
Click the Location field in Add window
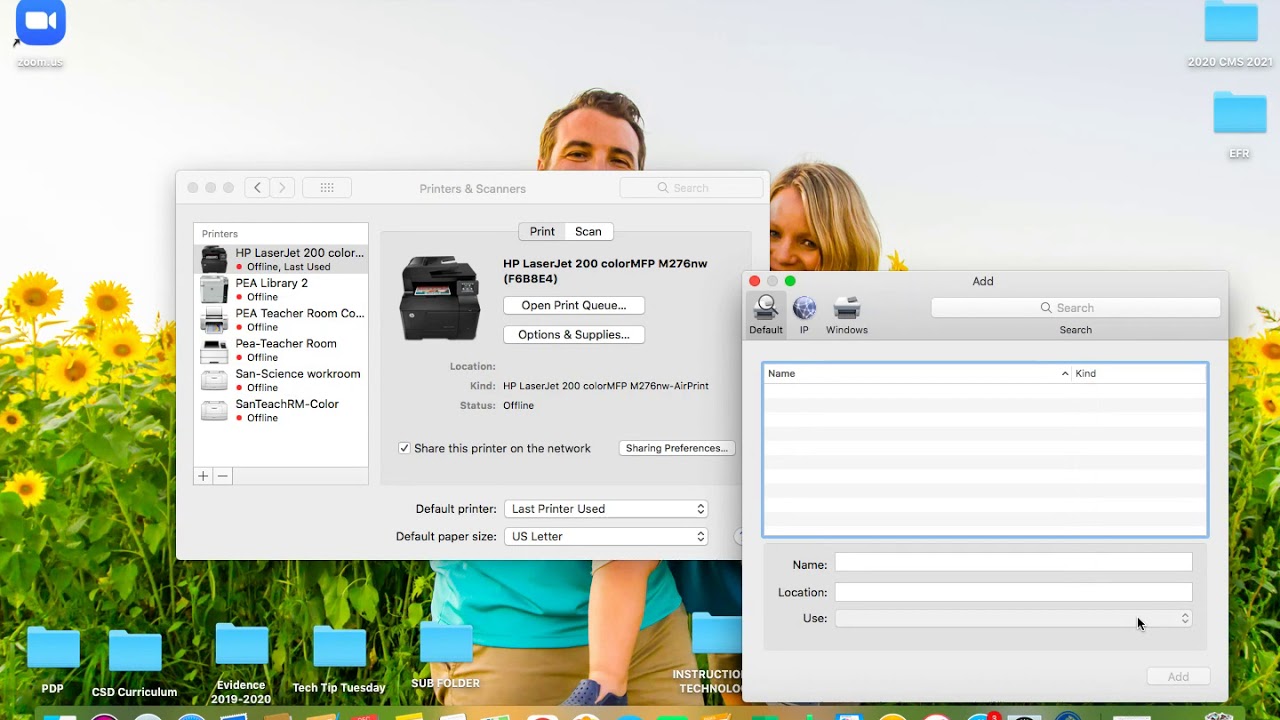(x=1014, y=592)
